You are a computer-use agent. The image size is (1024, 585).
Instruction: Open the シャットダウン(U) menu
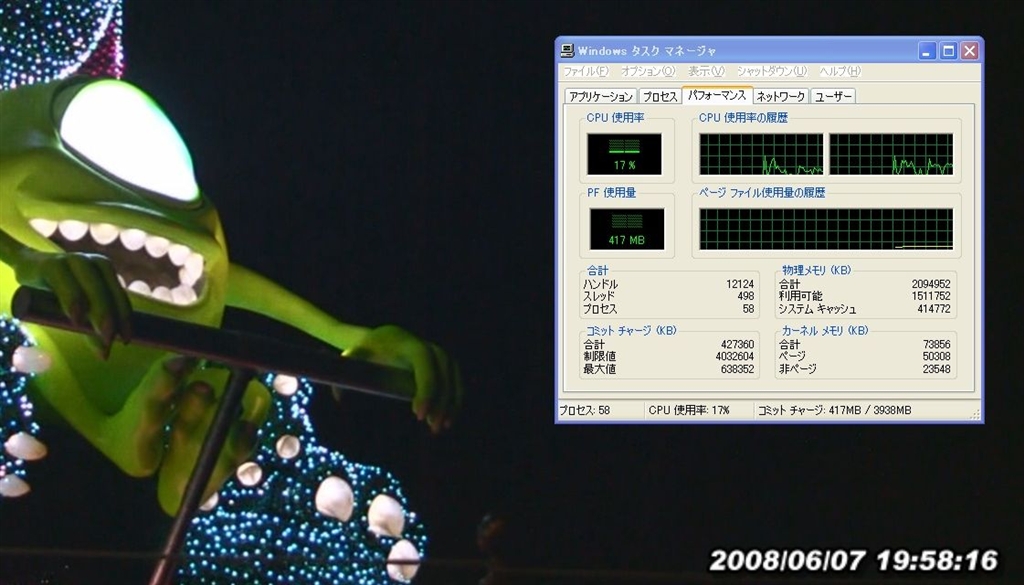pyautogui.click(x=772, y=71)
